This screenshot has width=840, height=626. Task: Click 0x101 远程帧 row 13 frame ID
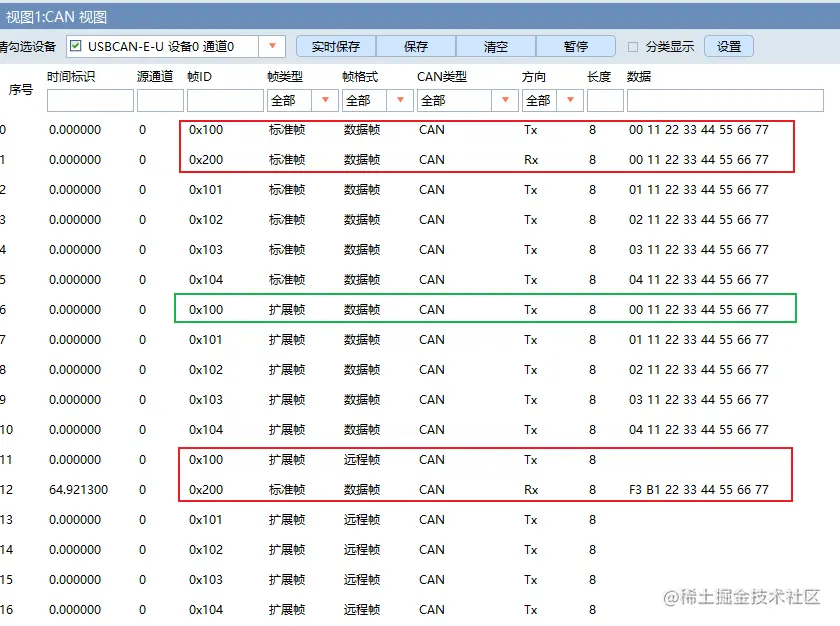coord(206,519)
